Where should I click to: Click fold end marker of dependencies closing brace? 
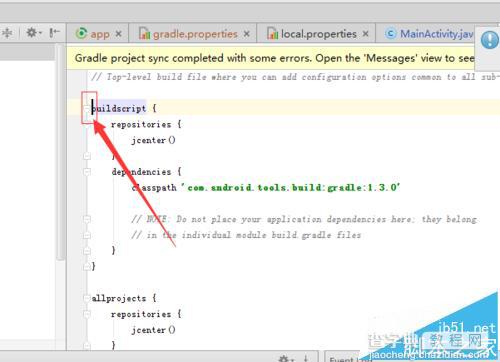click(87, 250)
